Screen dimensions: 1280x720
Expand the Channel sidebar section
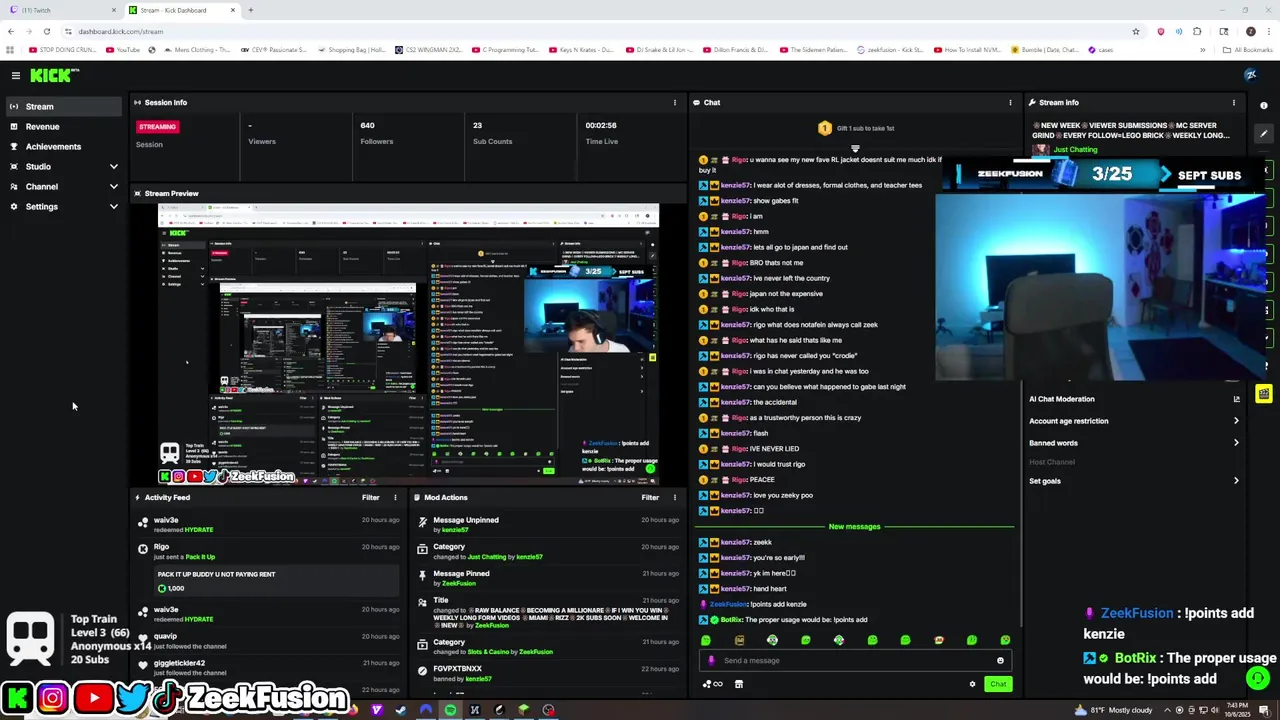coord(64,186)
